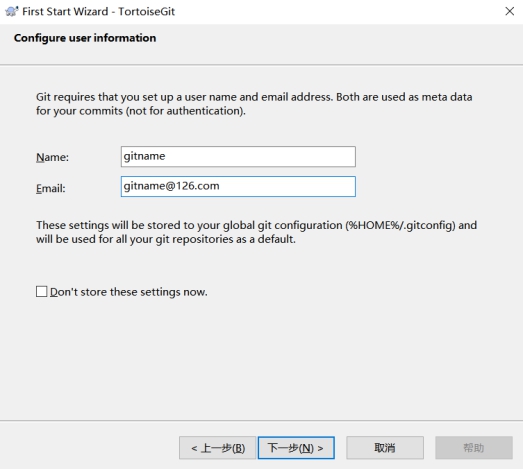Click the Email: label
The width and height of the screenshot is (523, 470).
coord(51,188)
